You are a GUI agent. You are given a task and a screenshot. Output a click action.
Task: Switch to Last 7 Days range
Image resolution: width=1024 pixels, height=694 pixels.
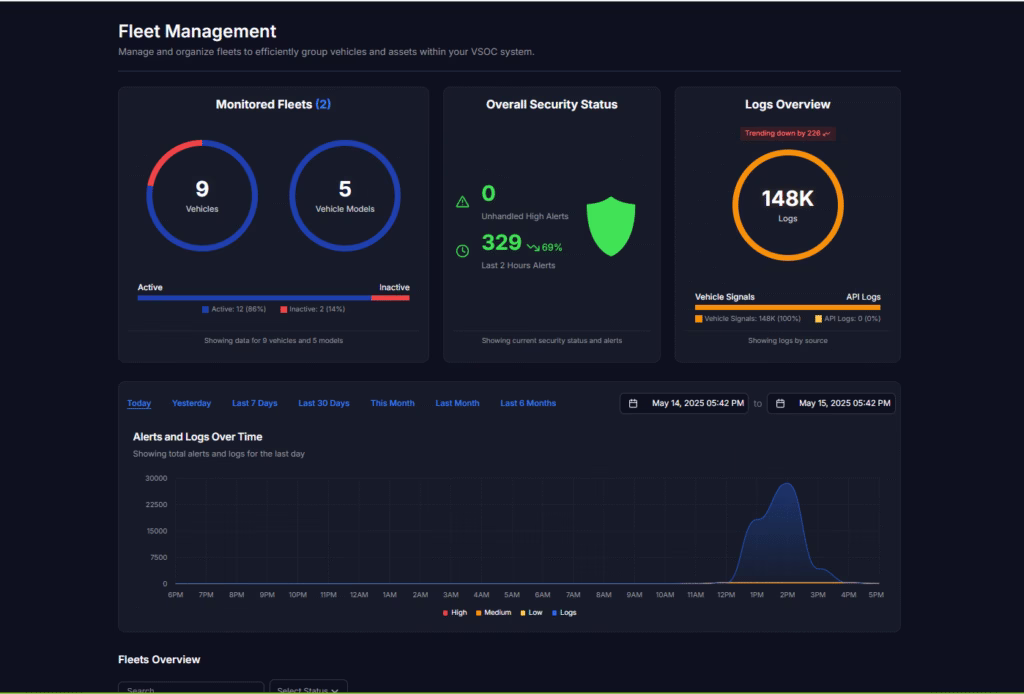[x=255, y=403]
